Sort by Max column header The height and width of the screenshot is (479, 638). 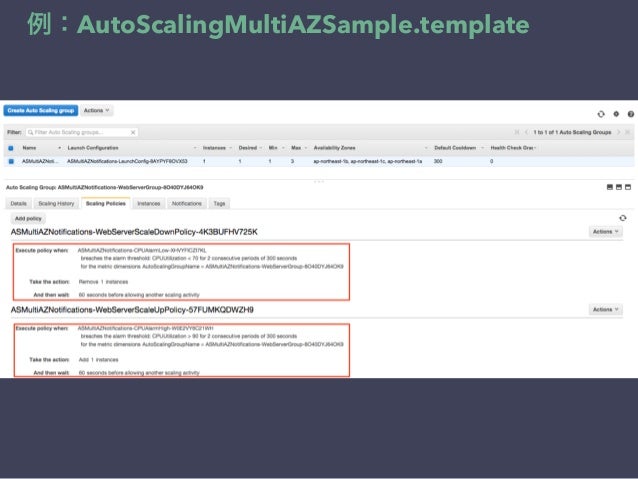tap(296, 148)
